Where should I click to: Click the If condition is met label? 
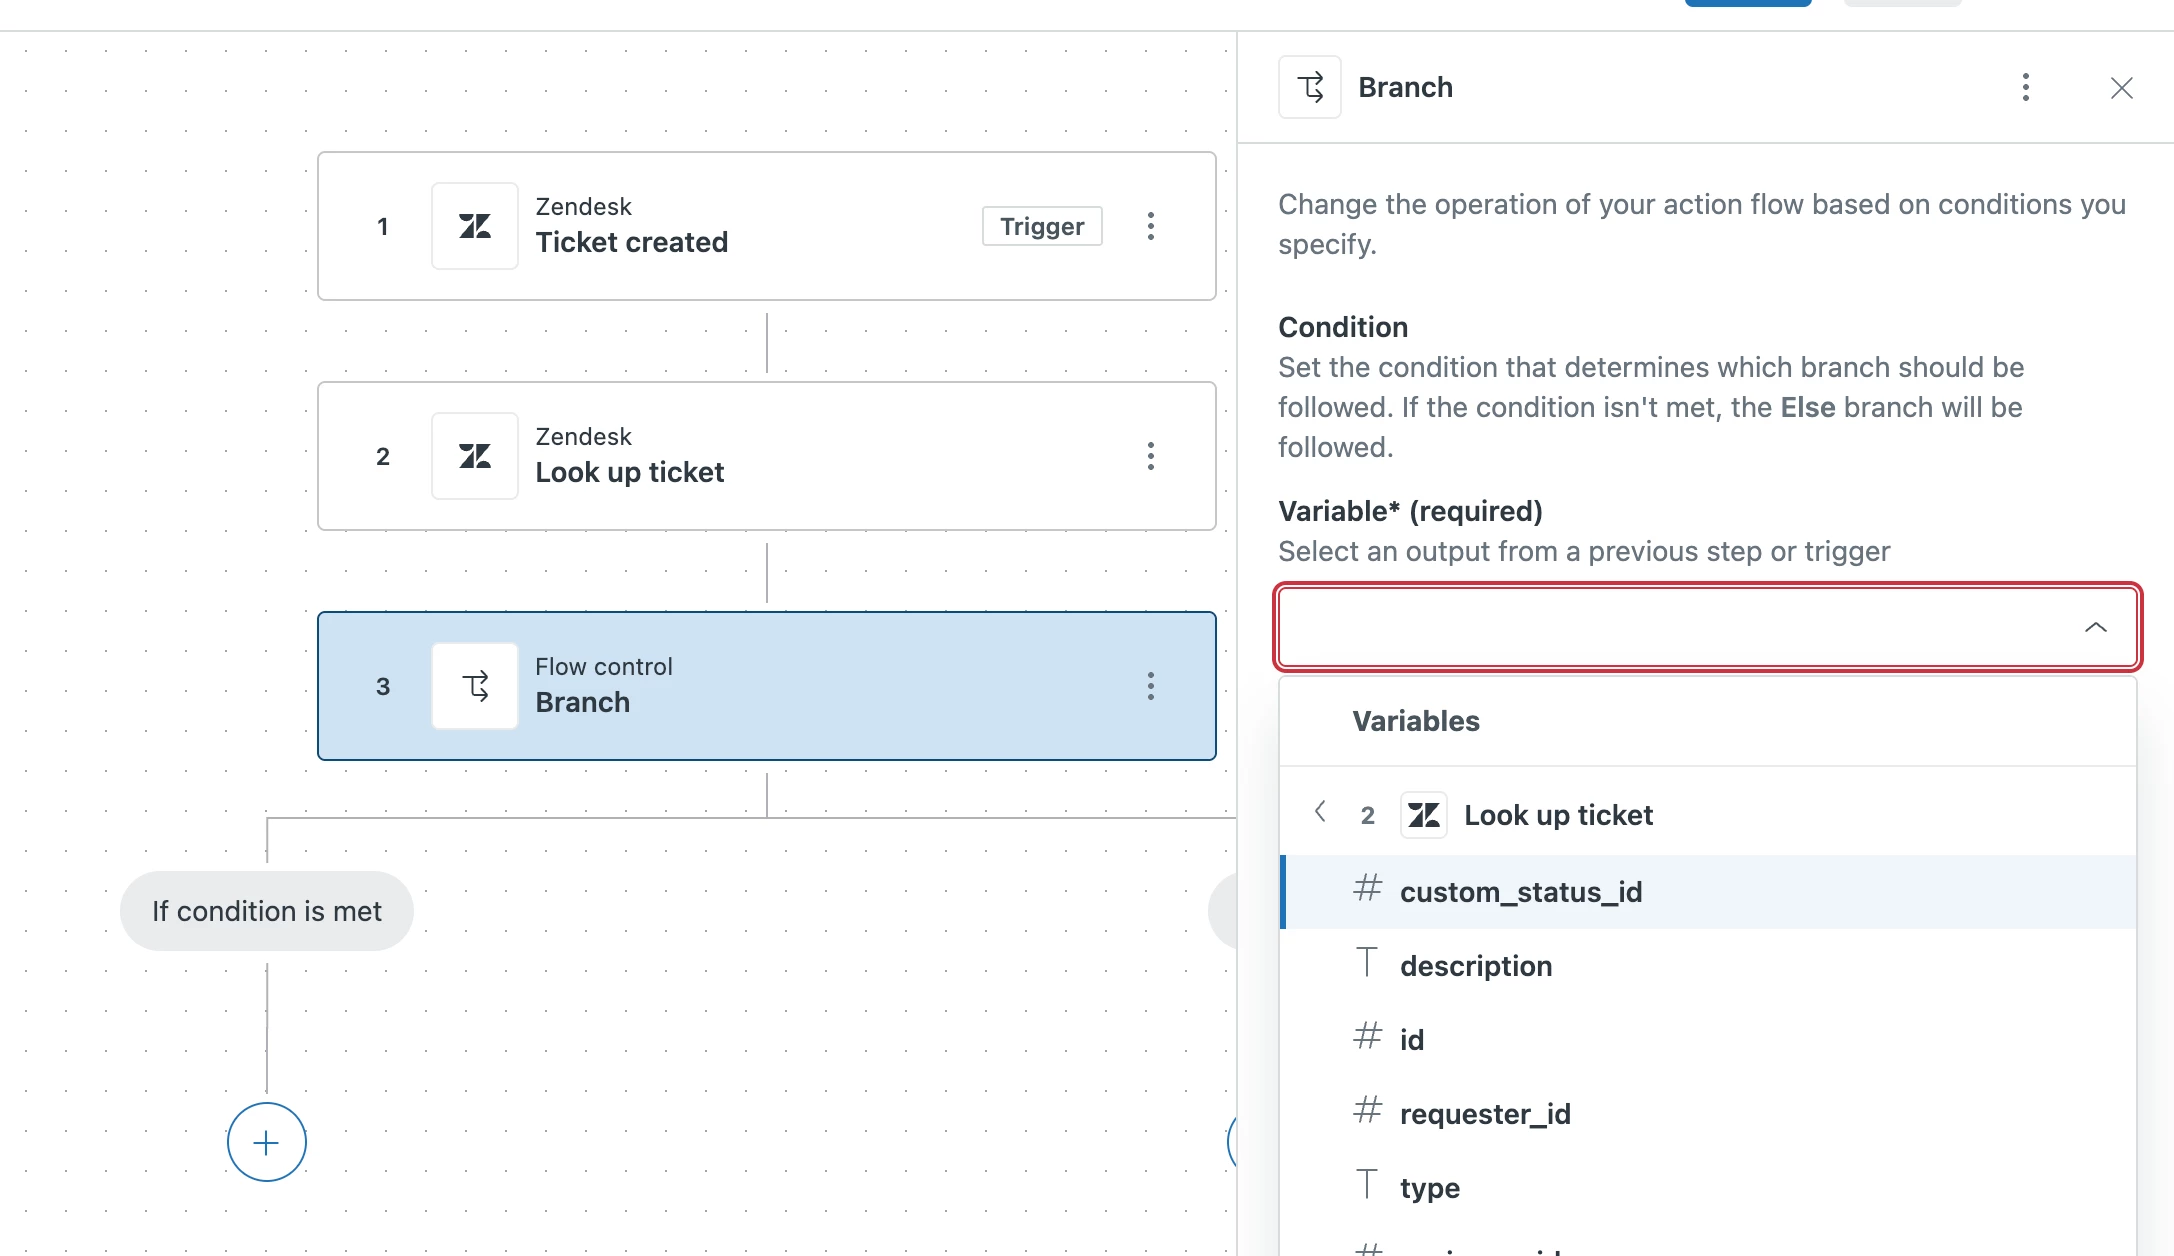click(x=267, y=911)
